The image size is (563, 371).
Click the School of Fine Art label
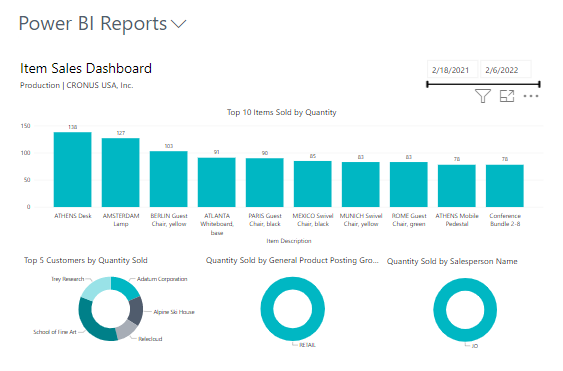(55, 332)
